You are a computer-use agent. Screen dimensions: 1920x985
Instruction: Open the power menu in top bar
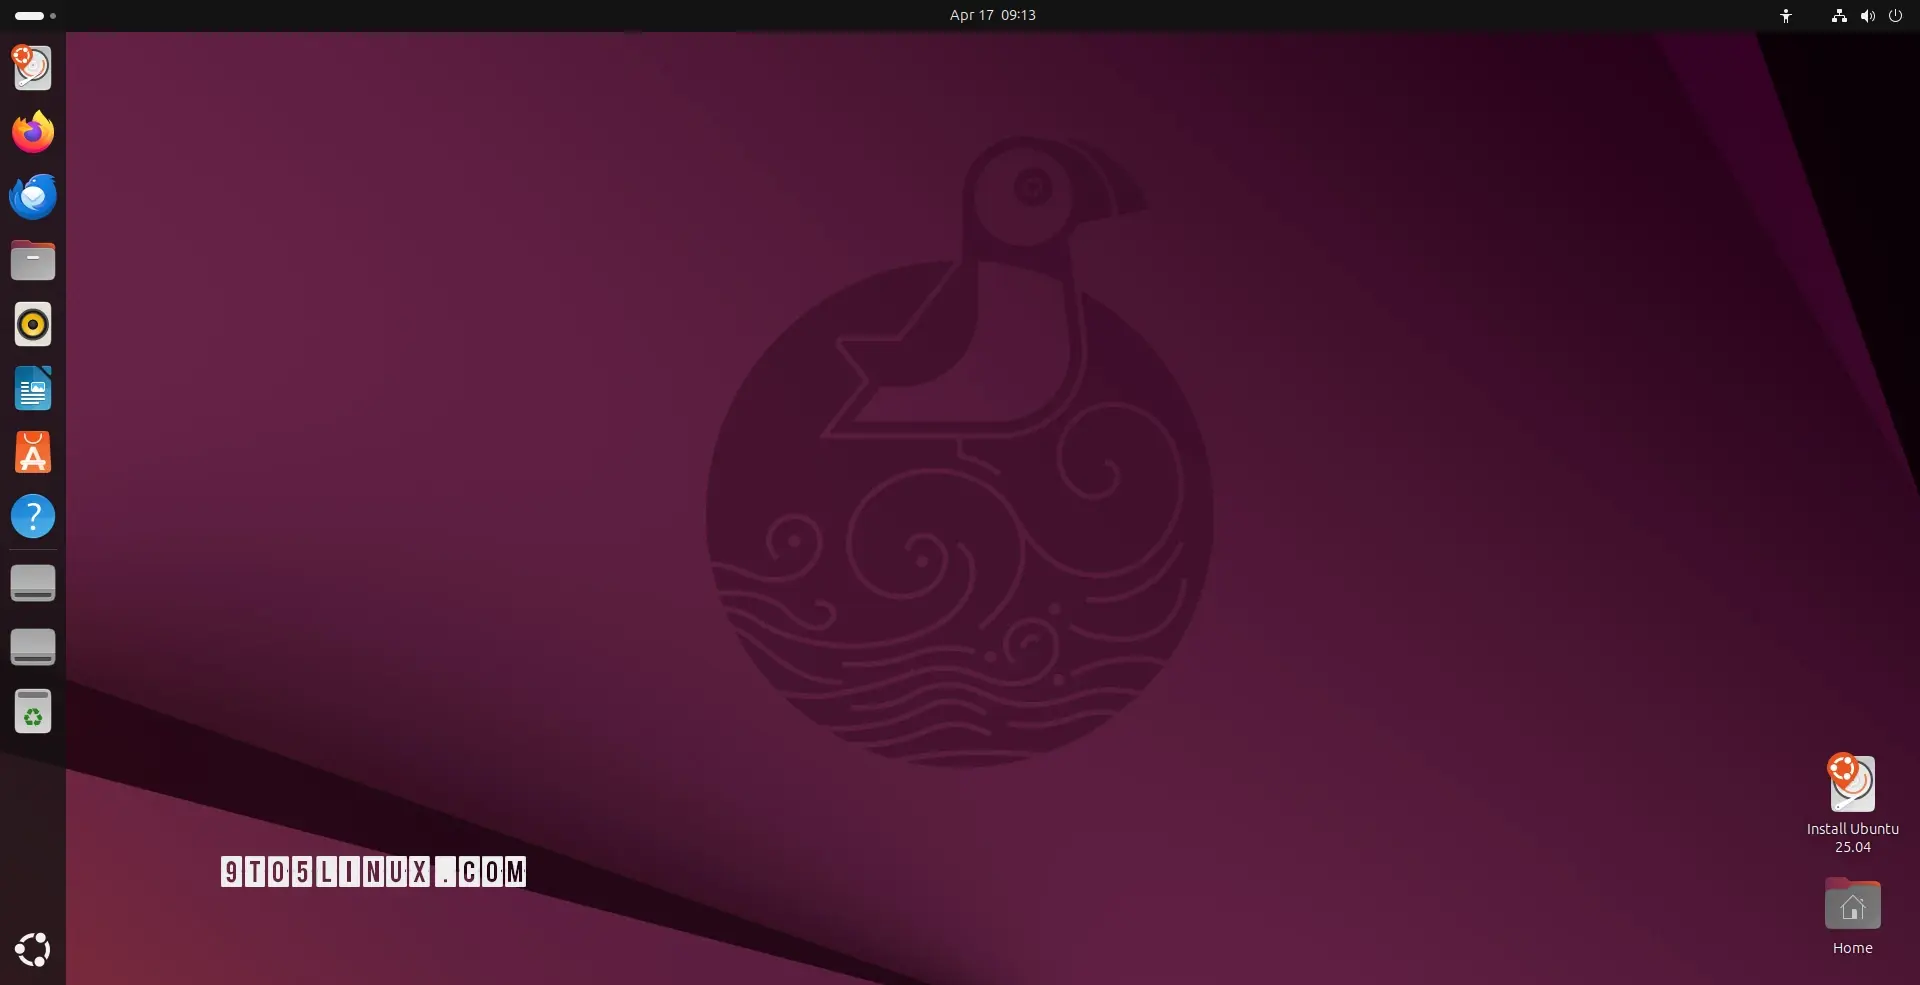(x=1895, y=15)
